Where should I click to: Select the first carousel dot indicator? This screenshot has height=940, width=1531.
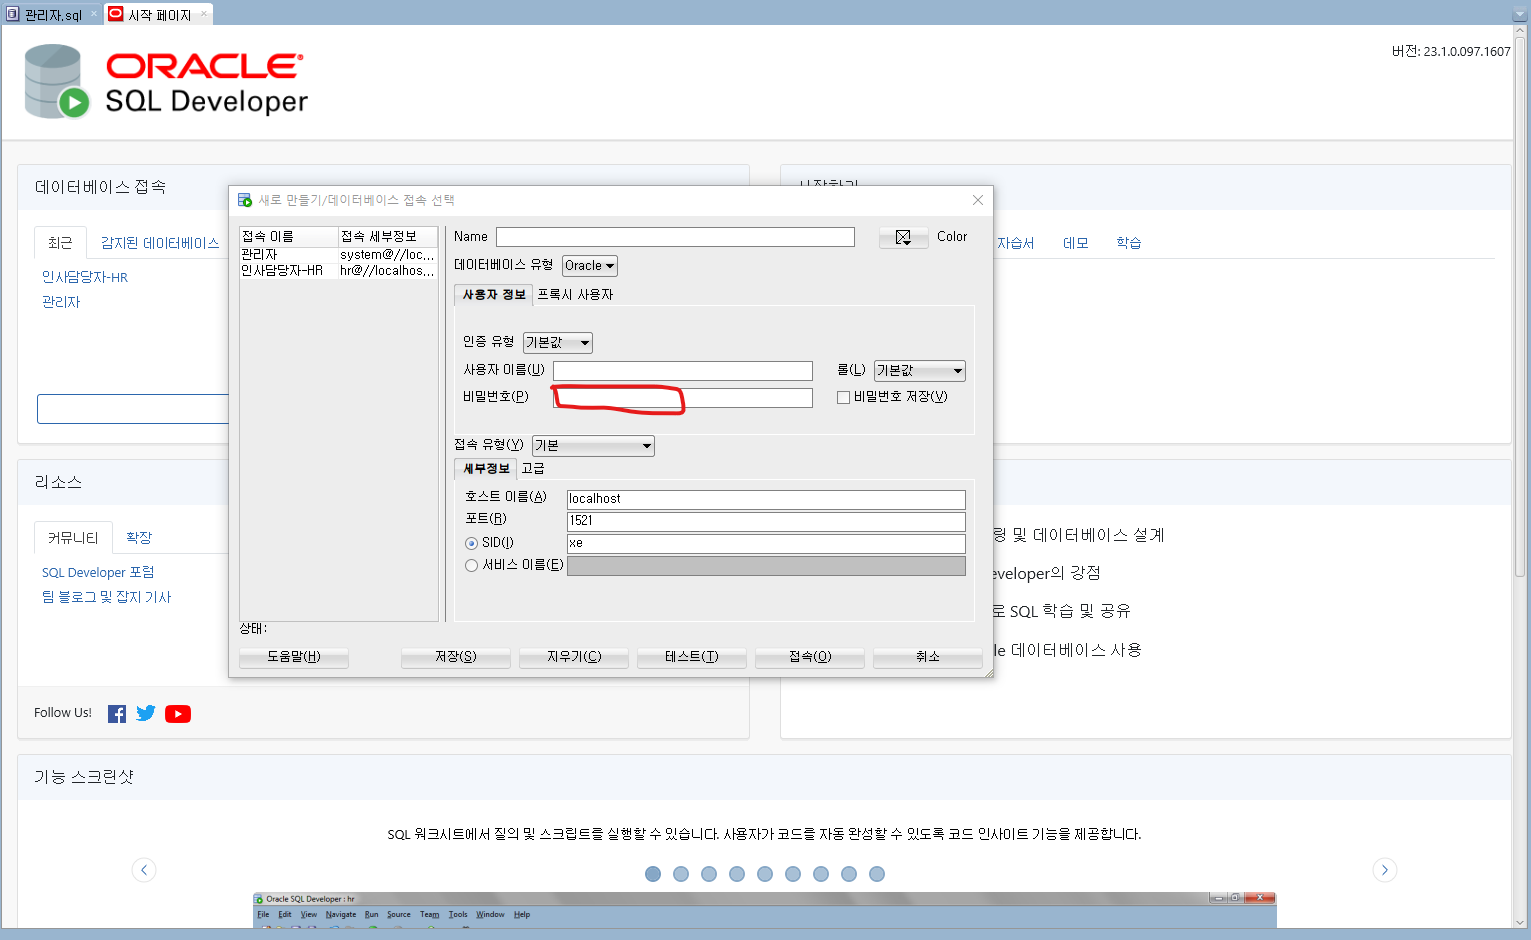653,874
